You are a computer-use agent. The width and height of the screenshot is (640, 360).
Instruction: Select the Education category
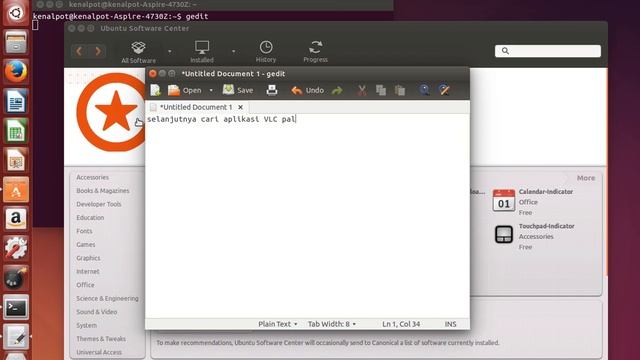pyautogui.click(x=90, y=218)
